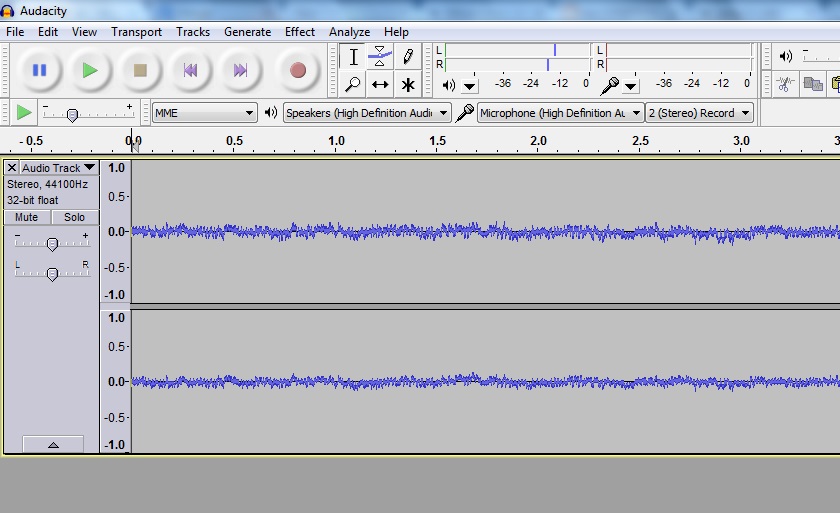This screenshot has width=840, height=513.
Task: Solo the Audio Track
Action: tap(75, 217)
